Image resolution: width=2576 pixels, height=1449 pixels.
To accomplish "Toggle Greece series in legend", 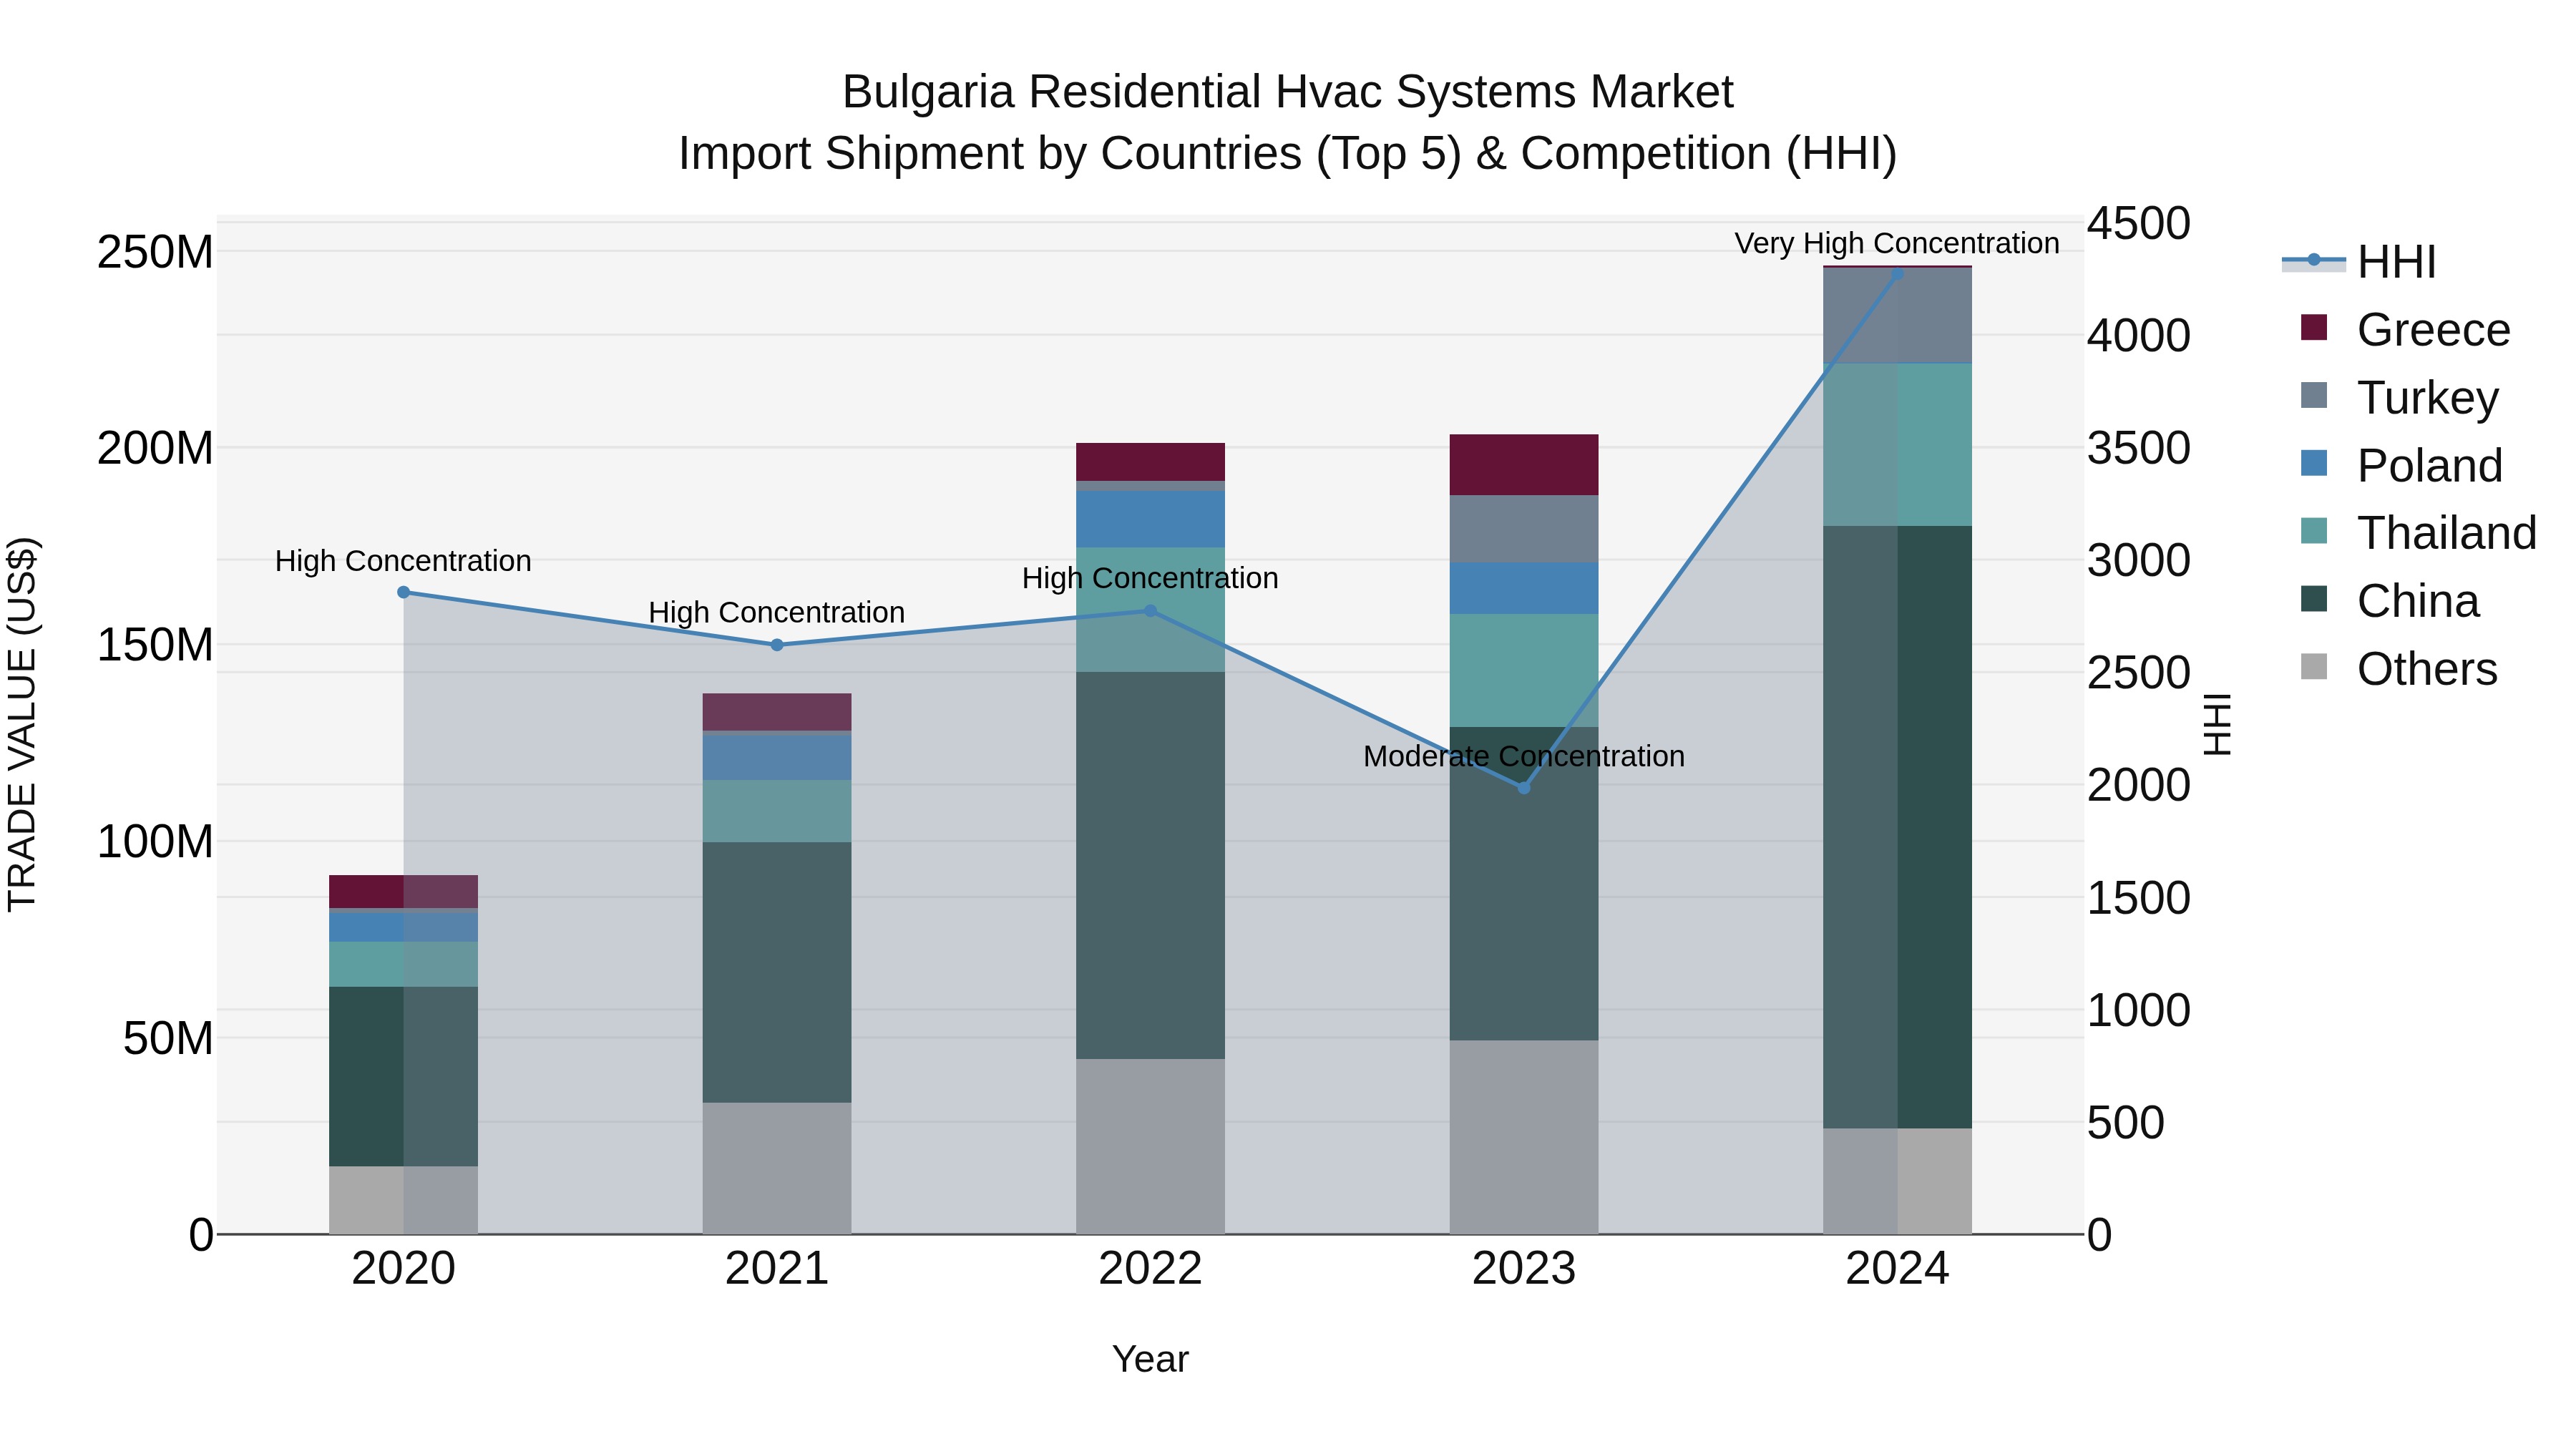I will coord(2405,330).
